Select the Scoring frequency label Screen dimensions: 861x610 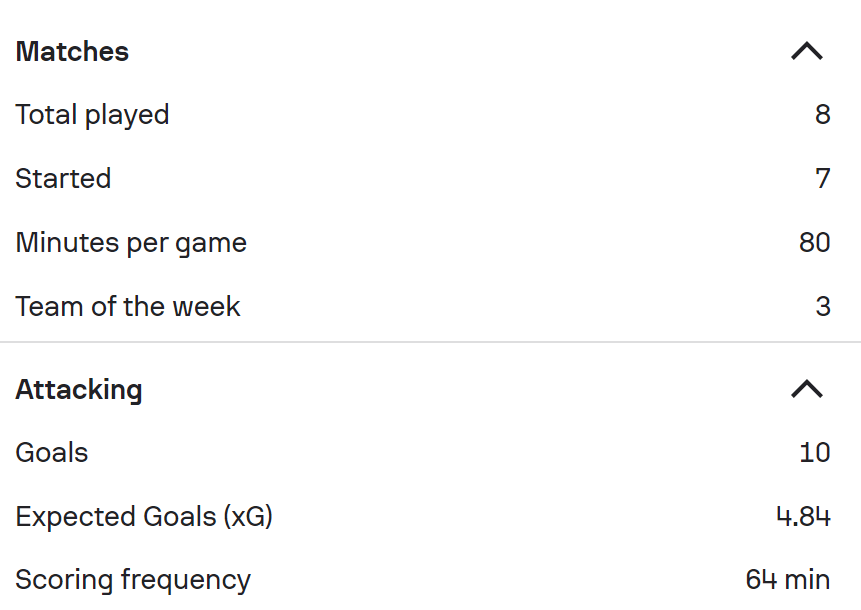133,580
